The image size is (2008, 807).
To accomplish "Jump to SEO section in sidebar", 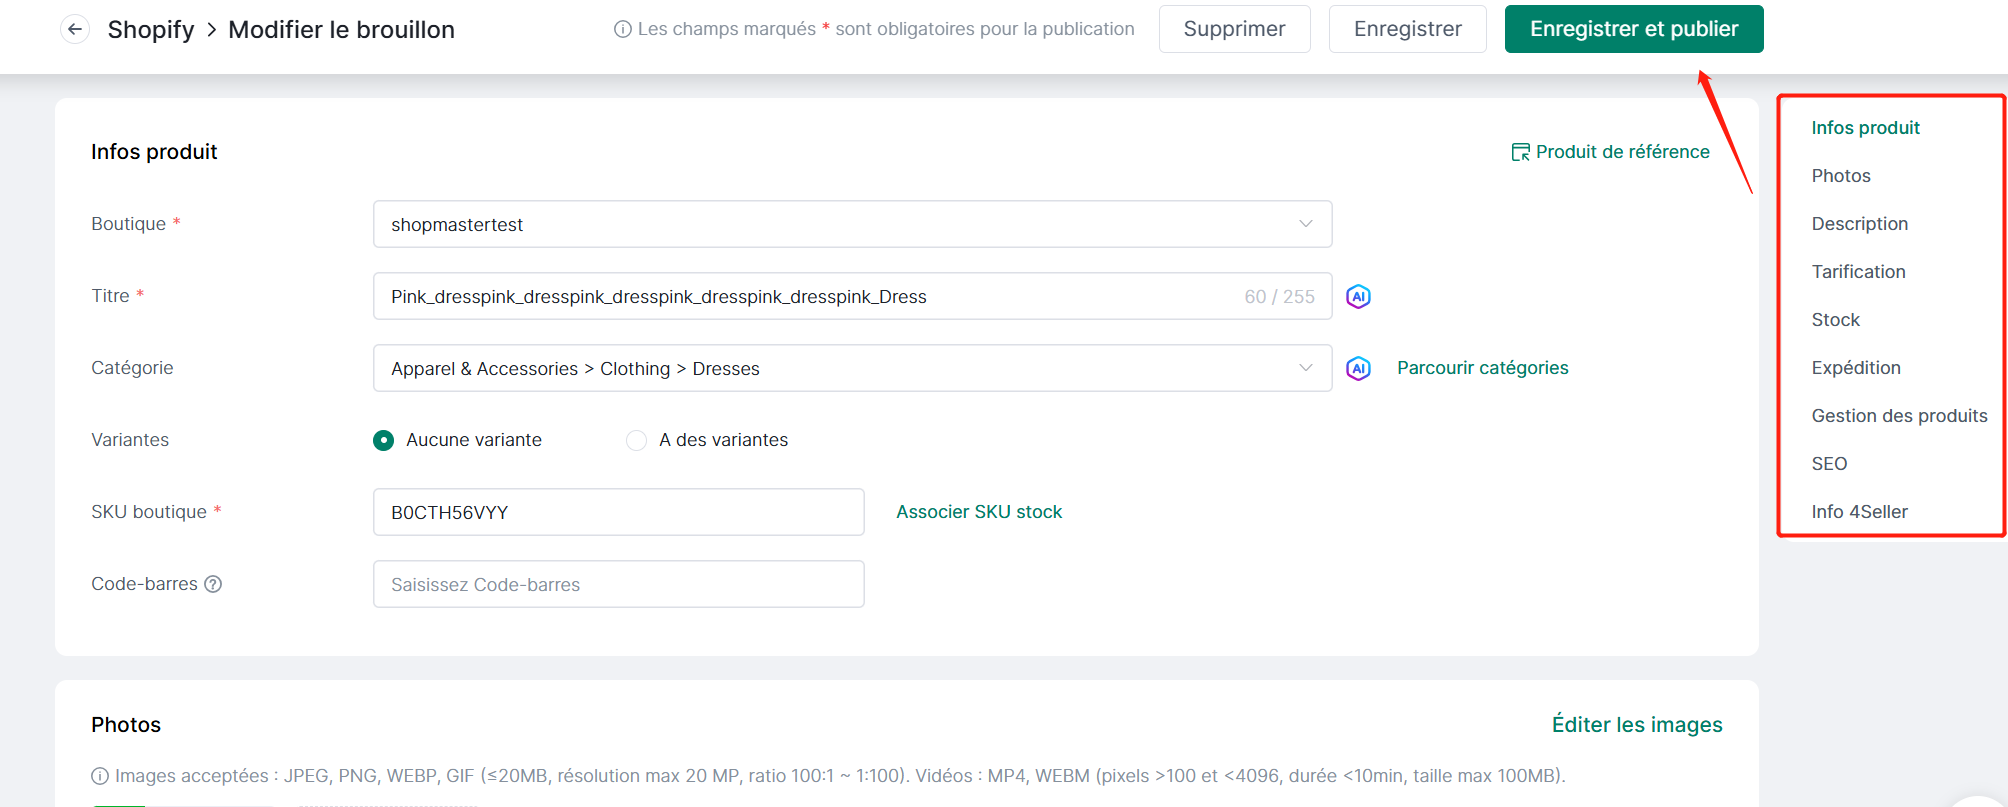I will (1829, 464).
